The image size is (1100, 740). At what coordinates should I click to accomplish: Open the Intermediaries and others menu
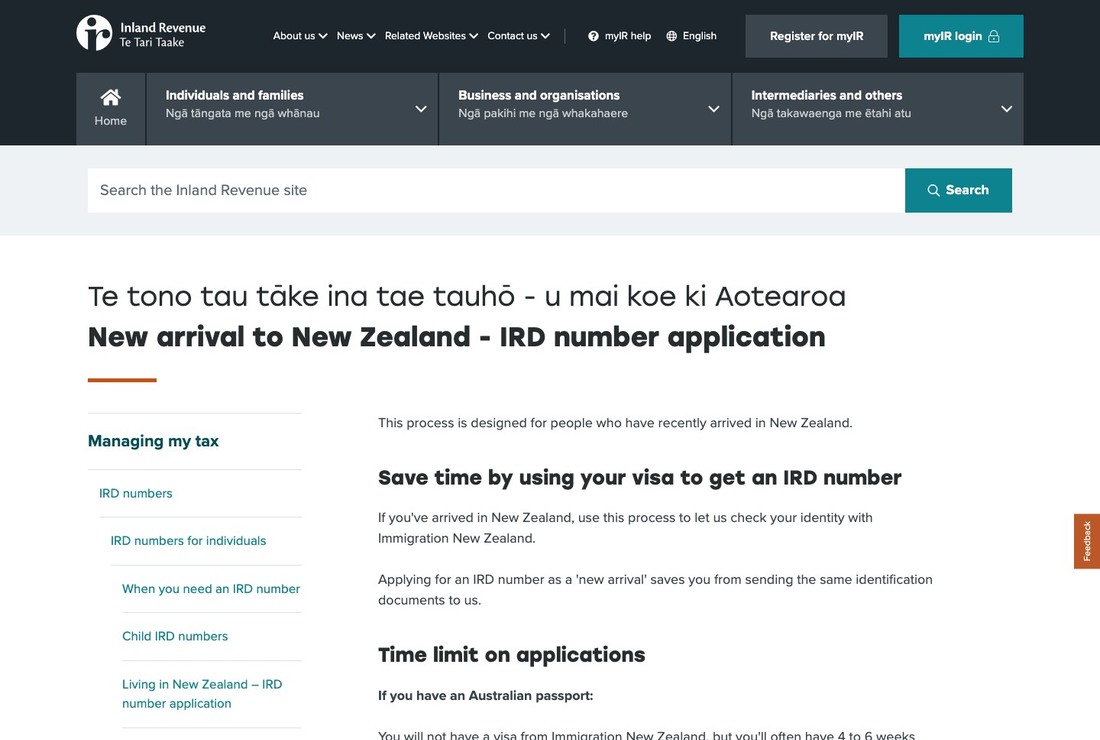(x=878, y=109)
